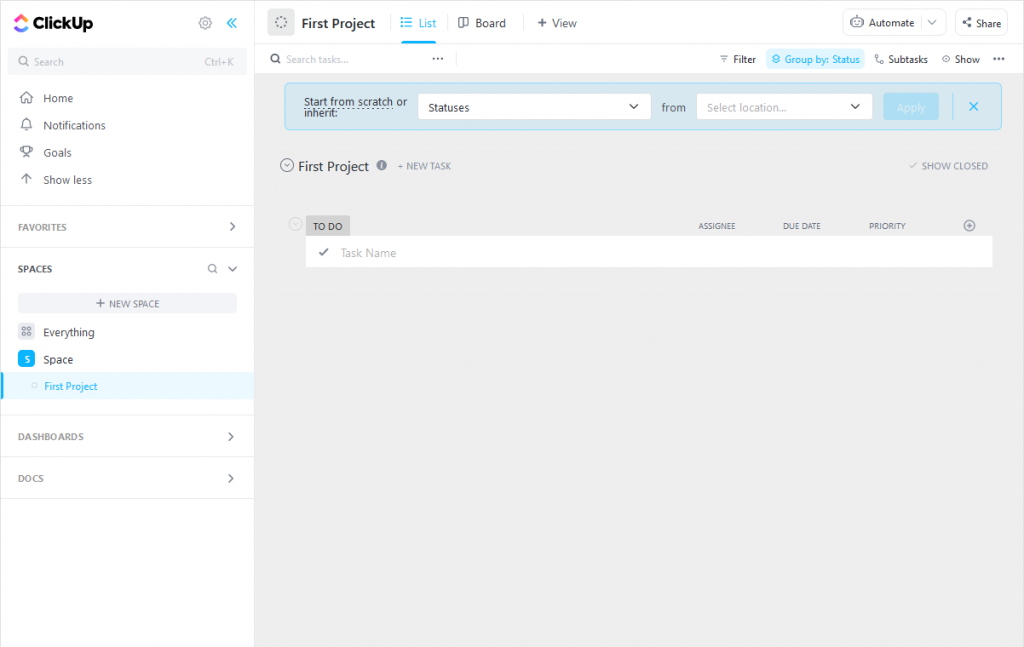1024x647 pixels.
Task: Open the Show options
Action: pyautogui.click(x=961, y=59)
